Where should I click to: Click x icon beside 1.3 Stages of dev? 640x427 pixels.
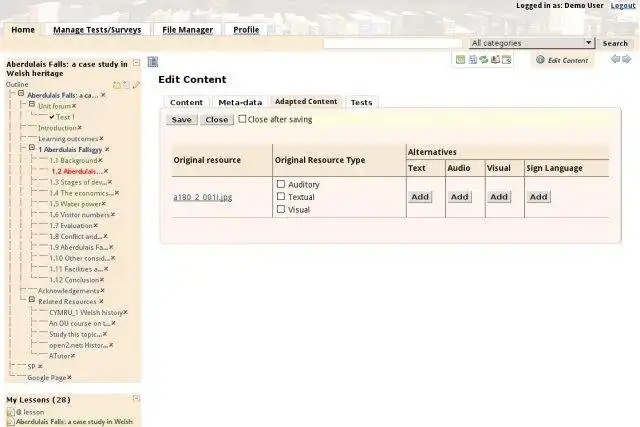click(x=110, y=182)
